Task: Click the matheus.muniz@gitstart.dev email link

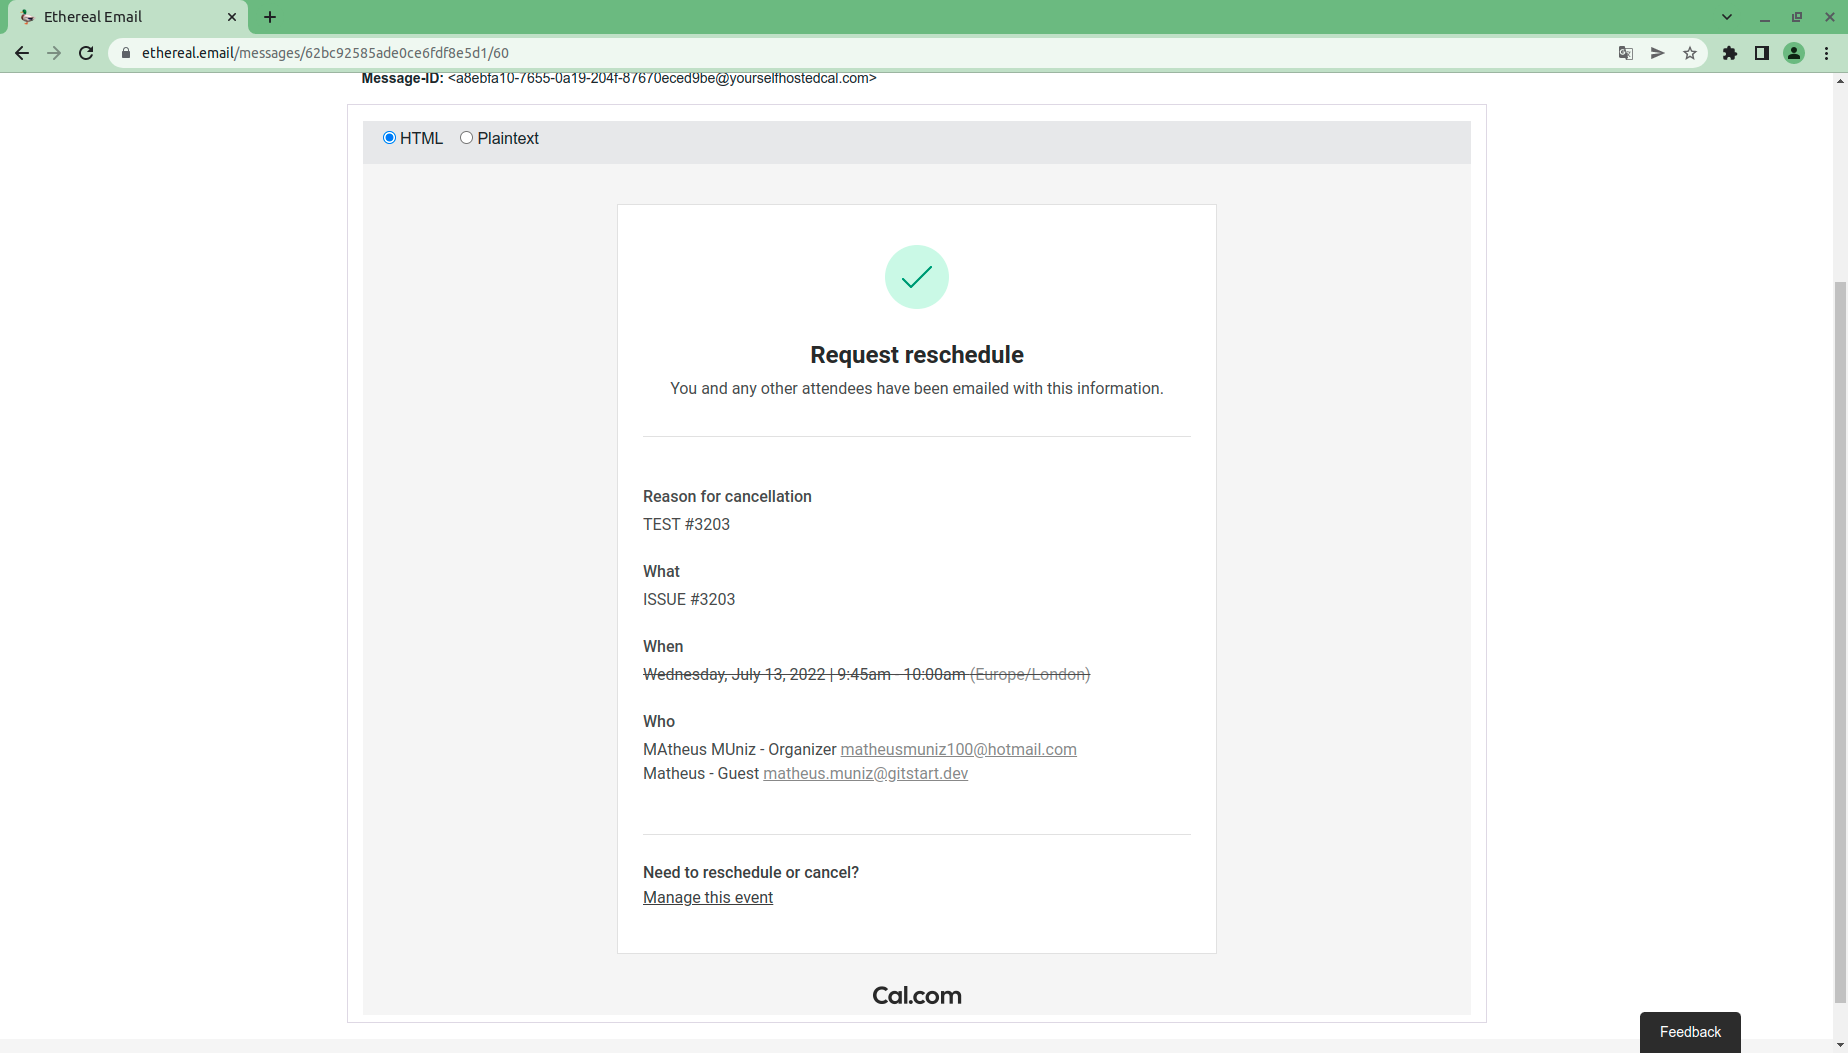Action: [x=865, y=773]
